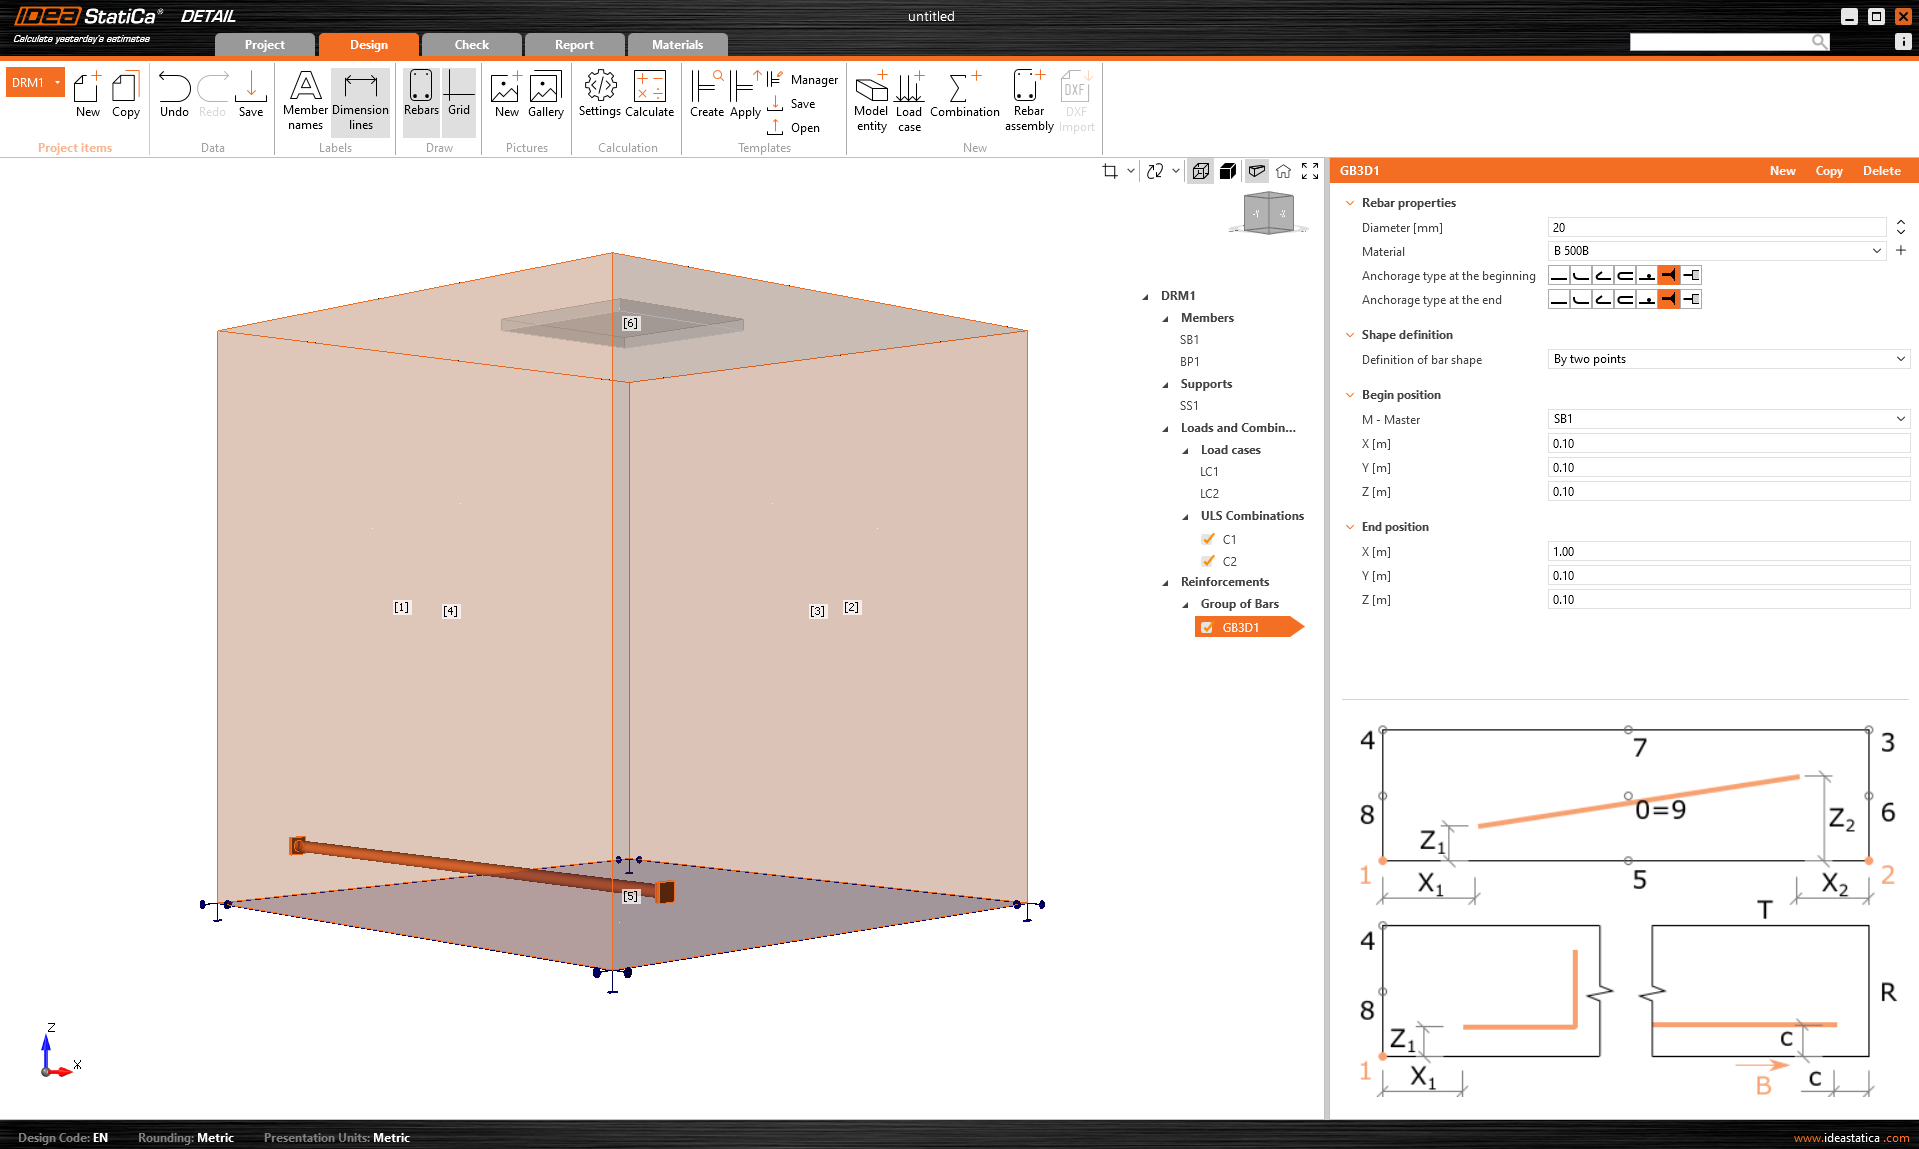
Task: Click Copy in the GB3D1 header
Action: [x=1828, y=171]
